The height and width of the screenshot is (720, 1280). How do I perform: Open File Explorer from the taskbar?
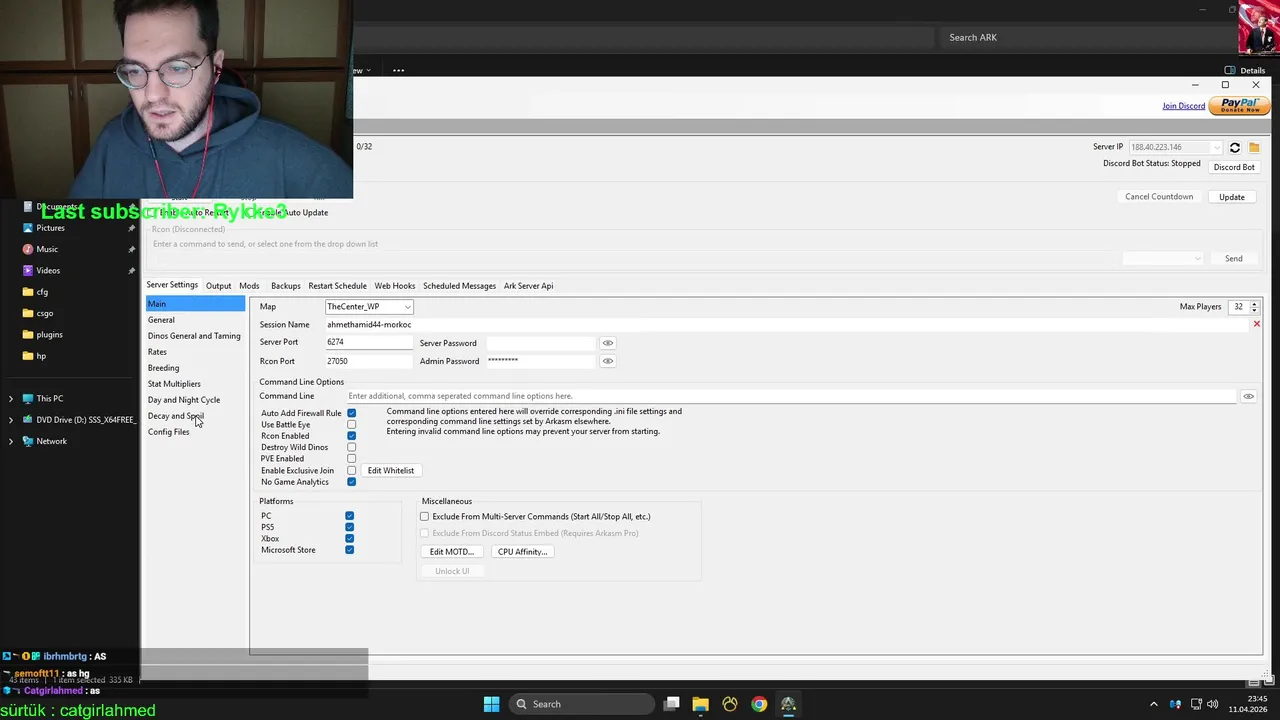point(701,704)
